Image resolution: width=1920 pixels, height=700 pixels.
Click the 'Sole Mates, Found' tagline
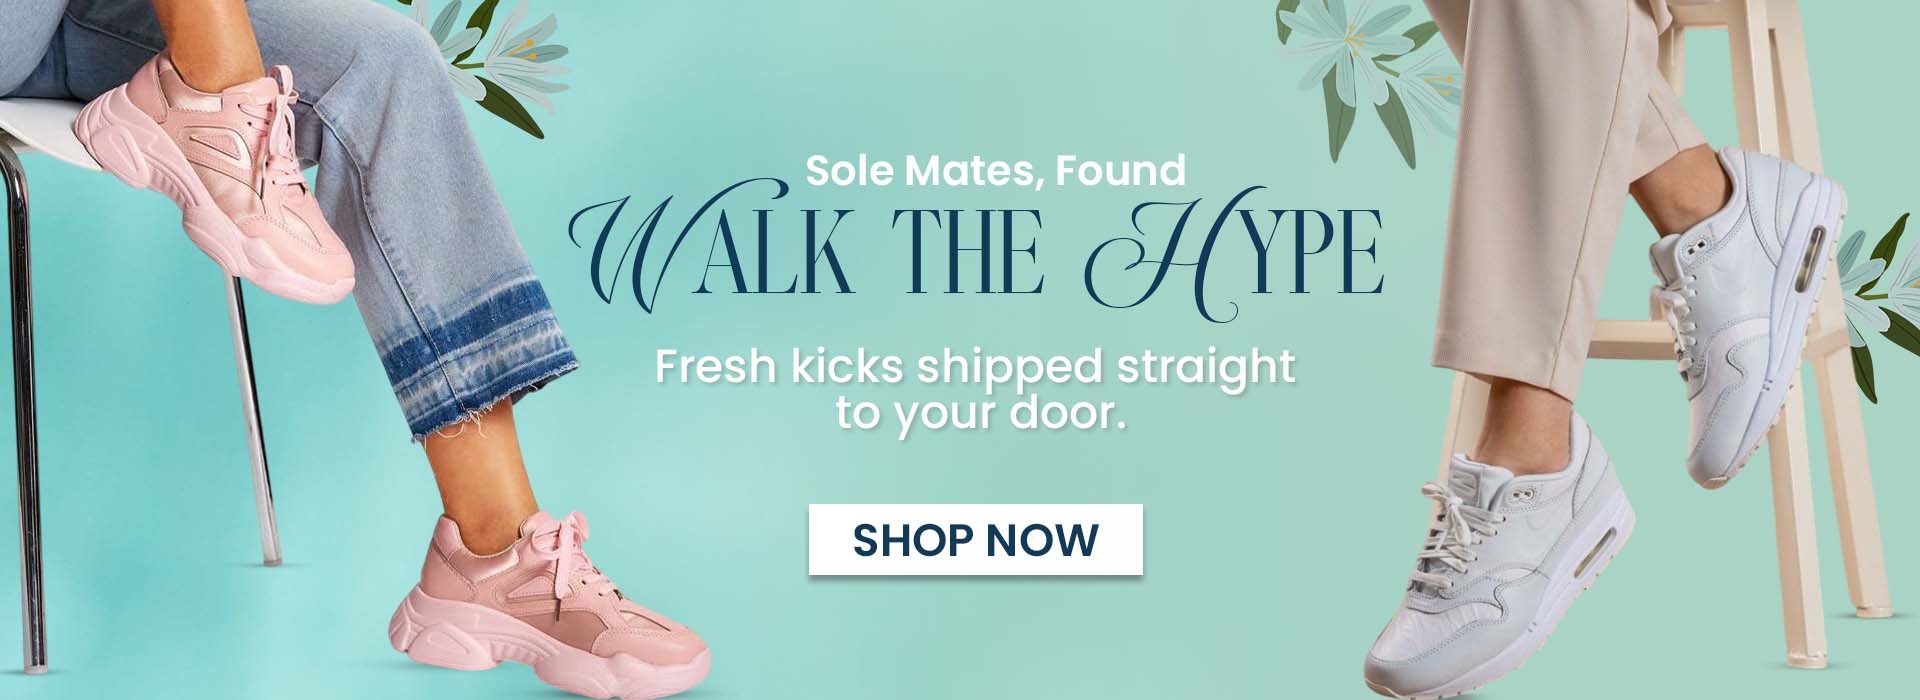point(996,170)
